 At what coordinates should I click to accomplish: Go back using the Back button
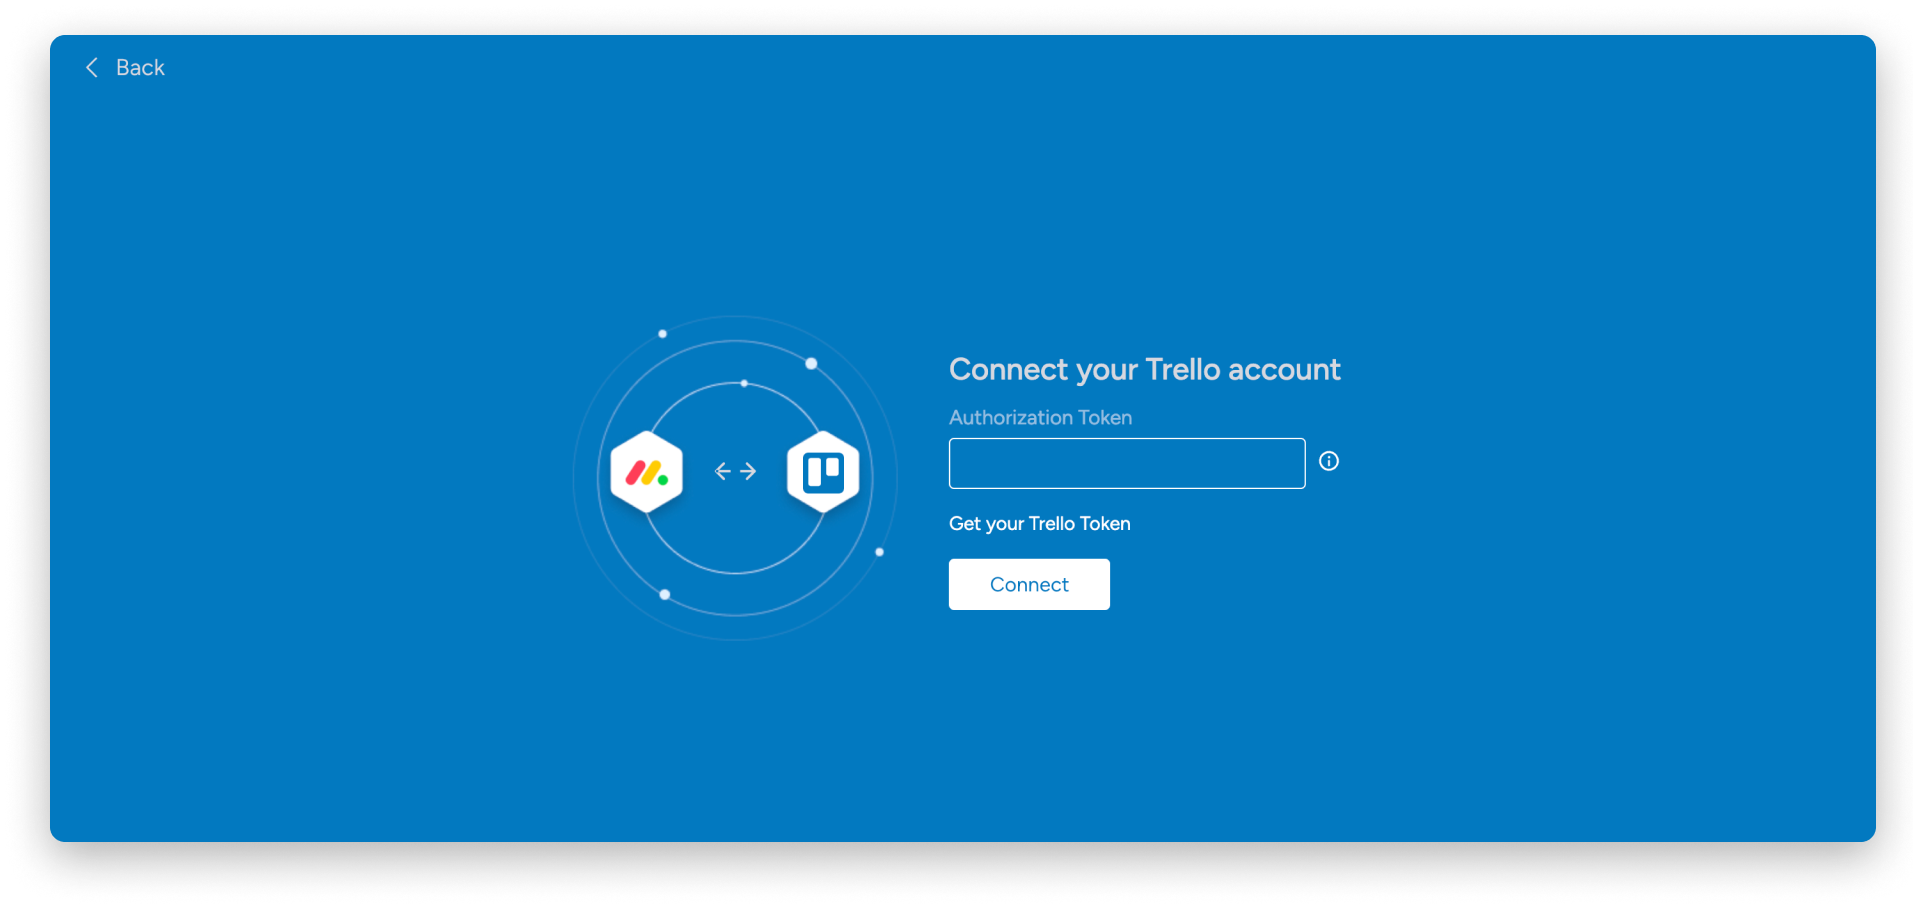point(125,67)
